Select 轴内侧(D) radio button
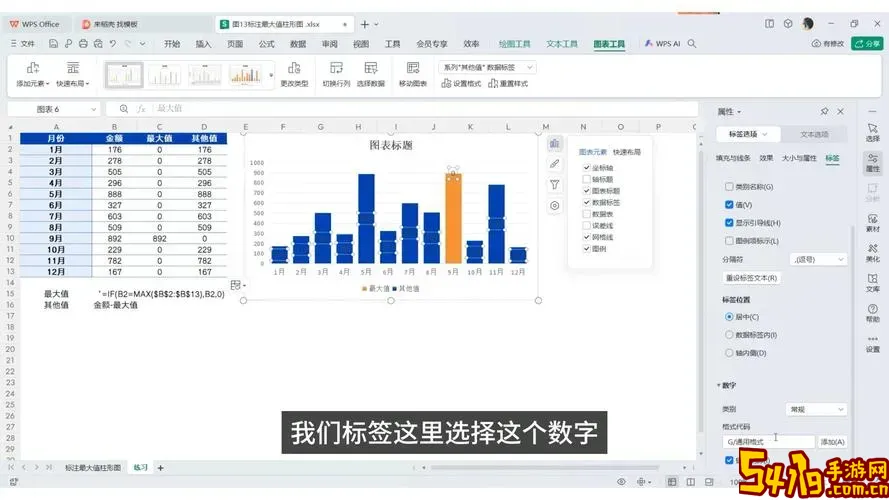 [729, 353]
